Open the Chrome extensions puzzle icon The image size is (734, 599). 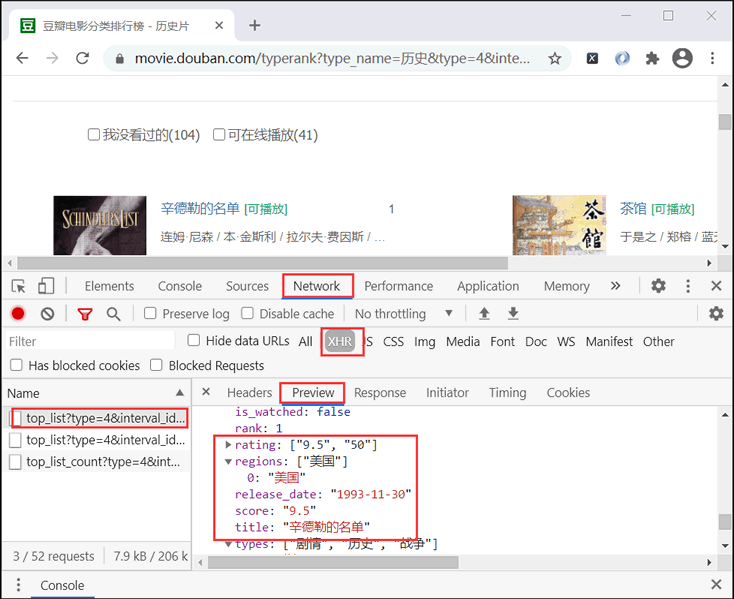(652, 58)
